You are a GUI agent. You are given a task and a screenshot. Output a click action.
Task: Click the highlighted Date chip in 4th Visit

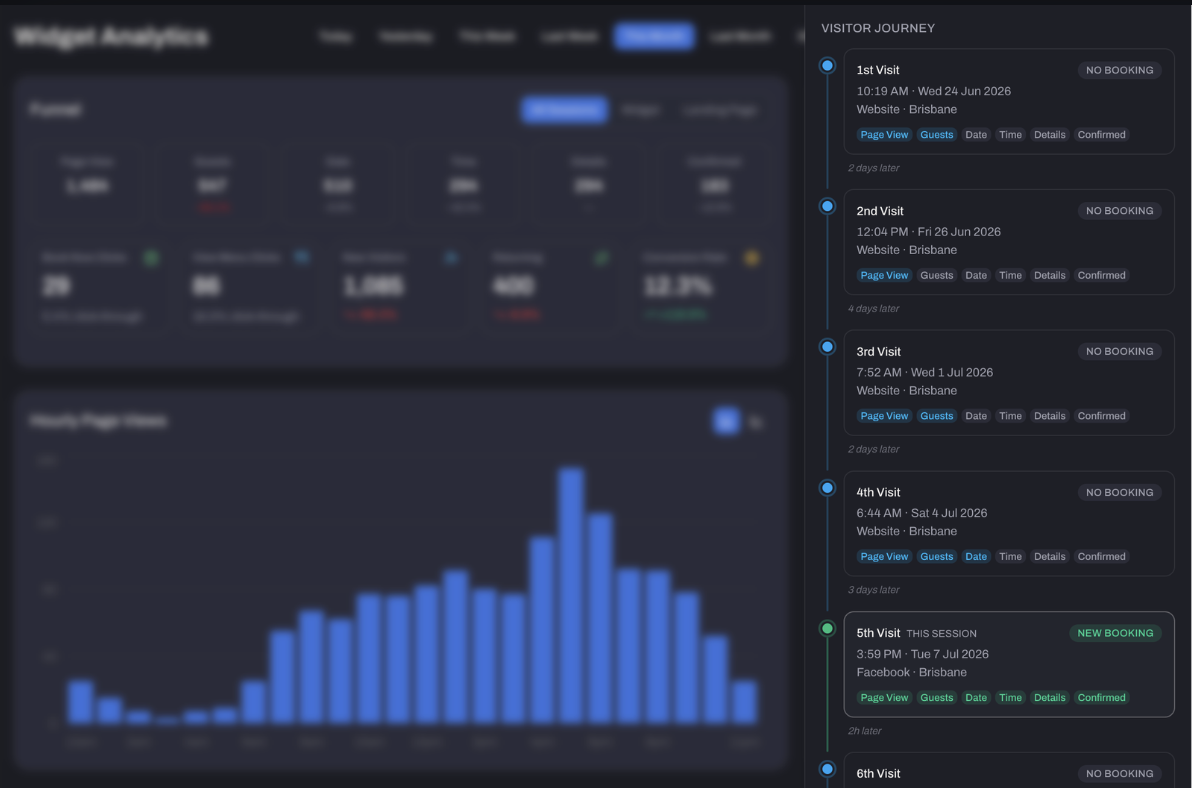pyautogui.click(x=976, y=556)
